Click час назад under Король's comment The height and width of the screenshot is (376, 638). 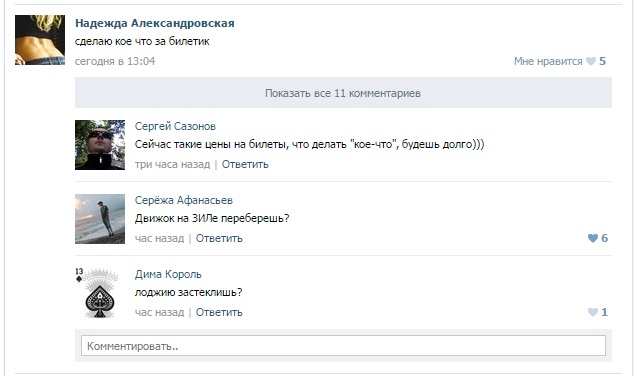tap(160, 313)
